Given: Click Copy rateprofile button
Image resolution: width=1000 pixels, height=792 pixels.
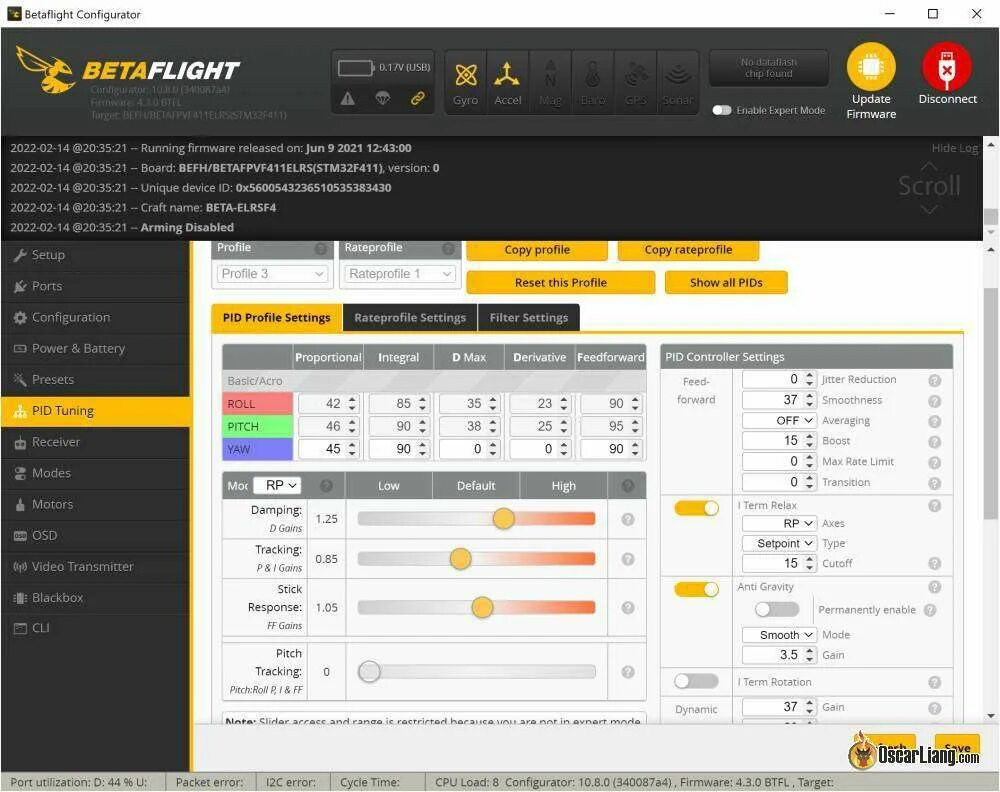Looking at the screenshot, I should click(x=688, y=250).
